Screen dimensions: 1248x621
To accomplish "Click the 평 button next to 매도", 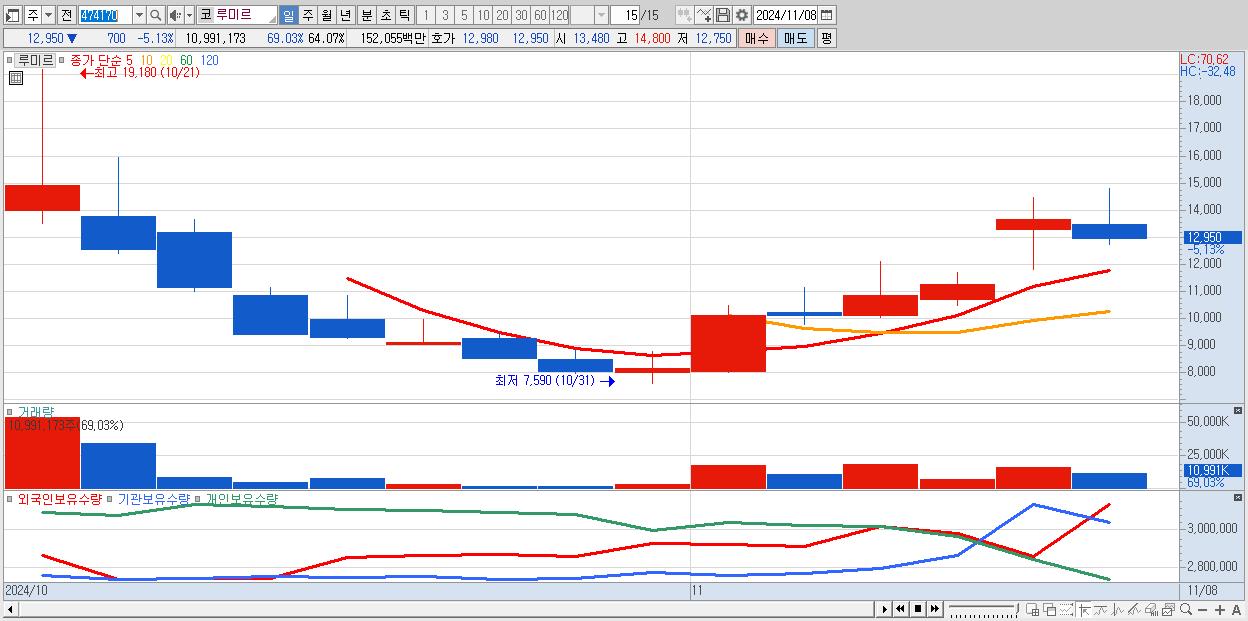I will (x=826, y=38).
